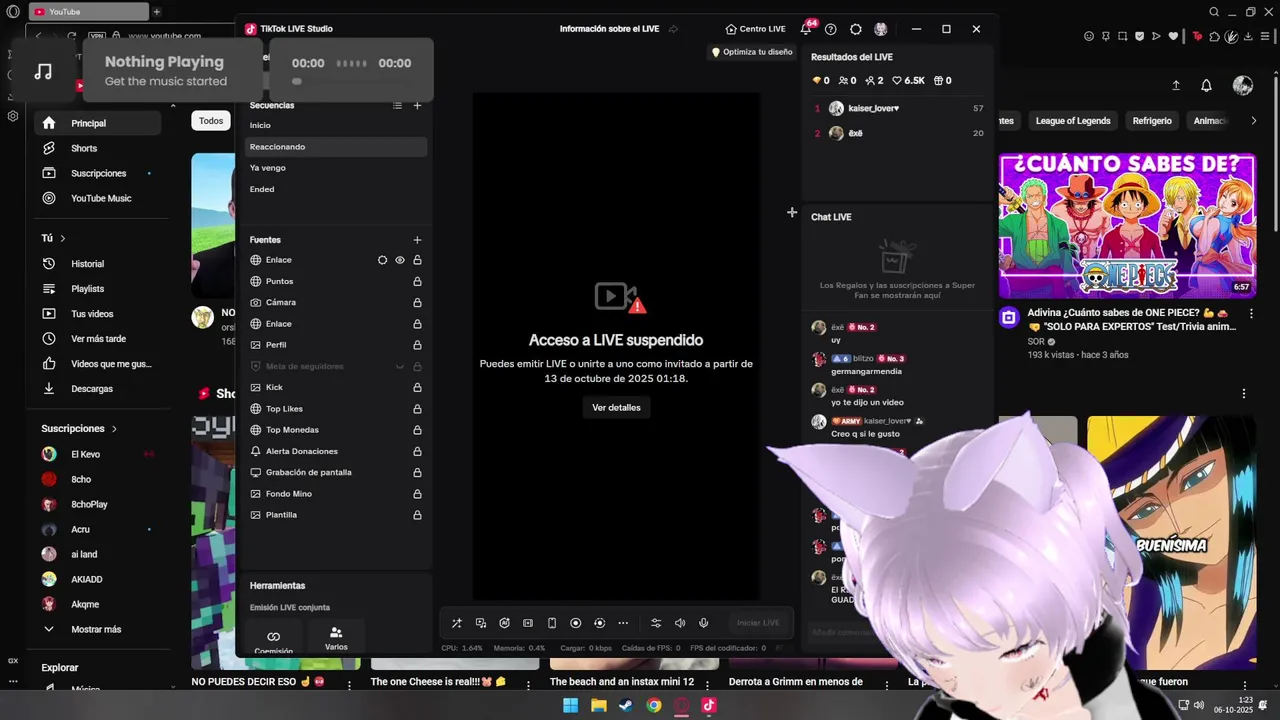Click the YouTube upload/create icon
This screenshot has width=1280, height=720.
tap(1176, 86)
